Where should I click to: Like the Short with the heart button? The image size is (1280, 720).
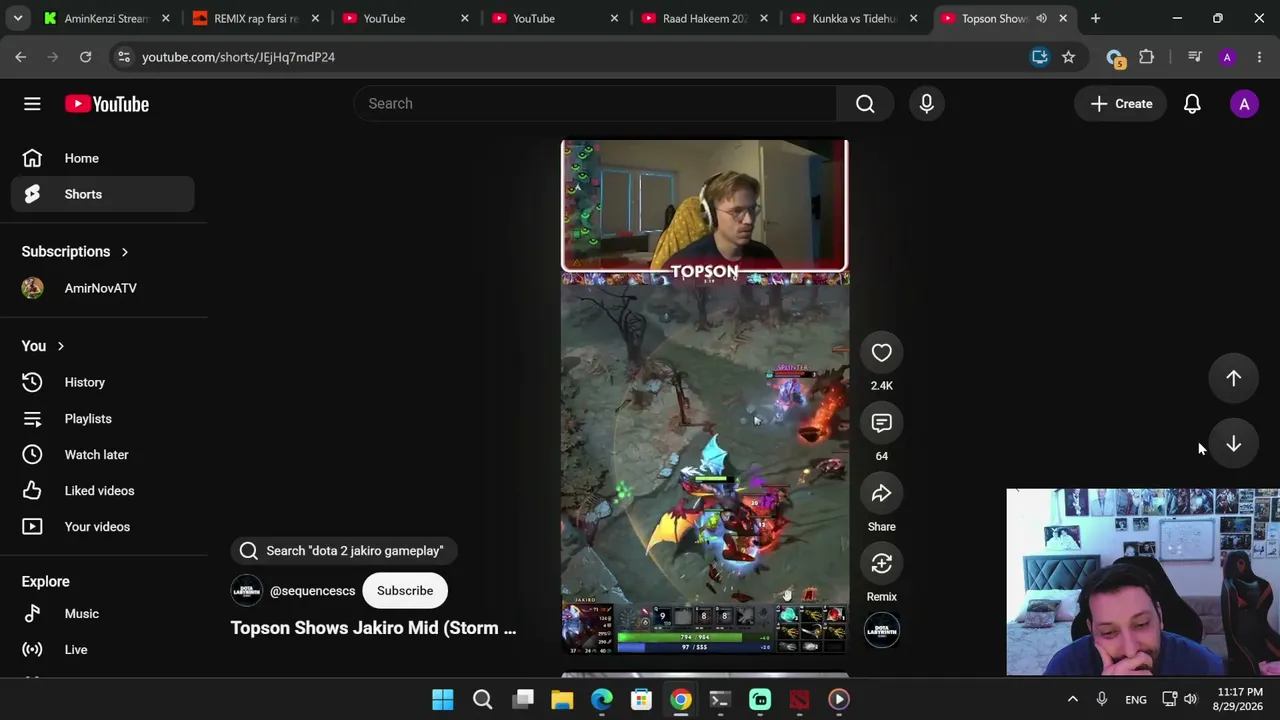[881, 353]
